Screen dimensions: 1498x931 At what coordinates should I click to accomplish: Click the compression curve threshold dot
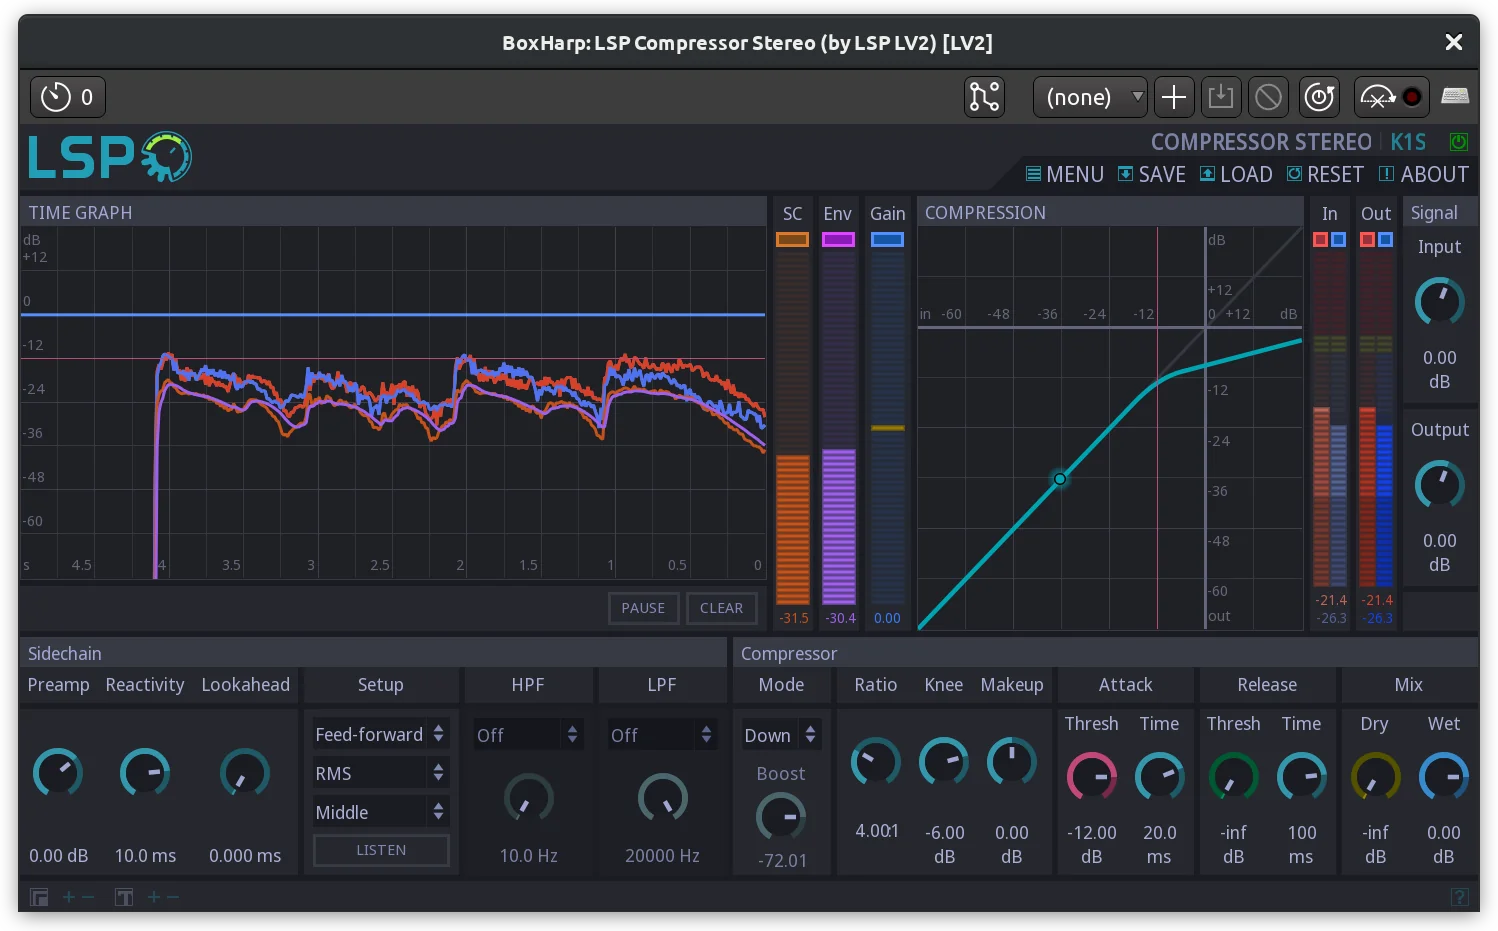(1060, 479)
